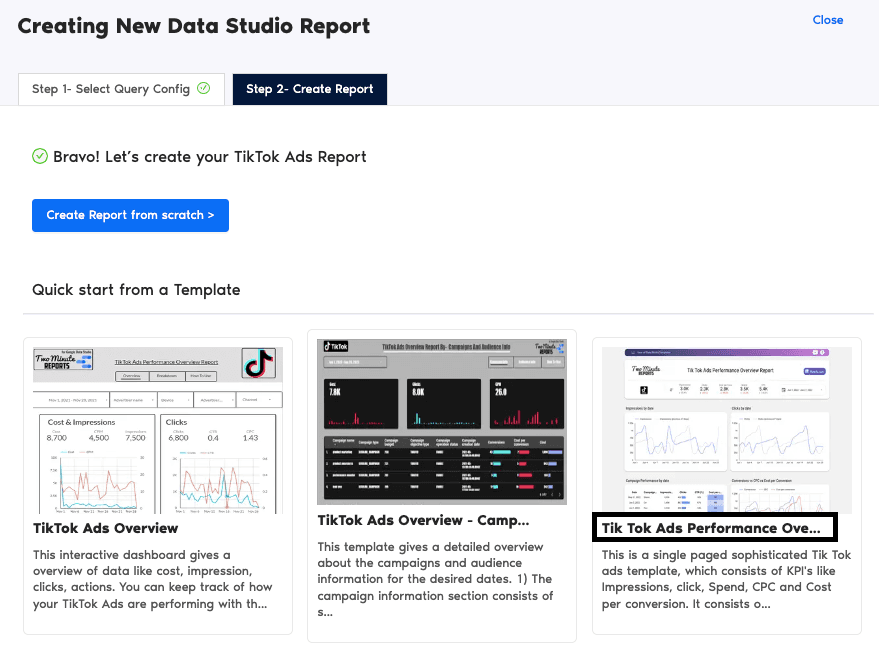This screenshot has width=879, height=662.
Task: Switch to Step 1- Select Query Config tab
Action: (x=121, y=89)
